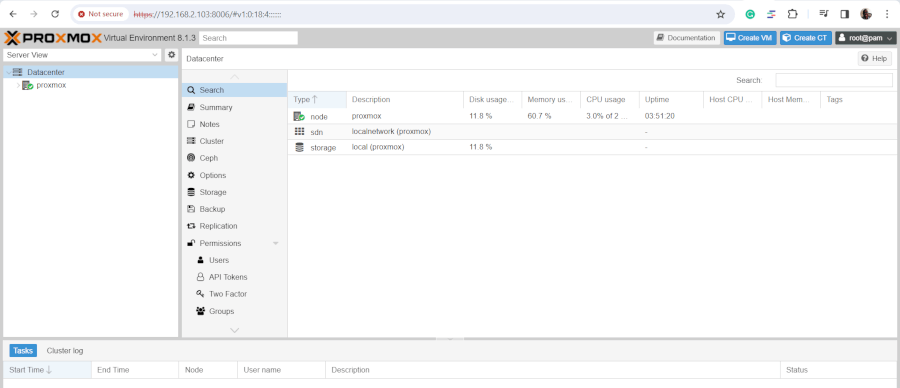Open the Search menu item

tap(234, 90)
